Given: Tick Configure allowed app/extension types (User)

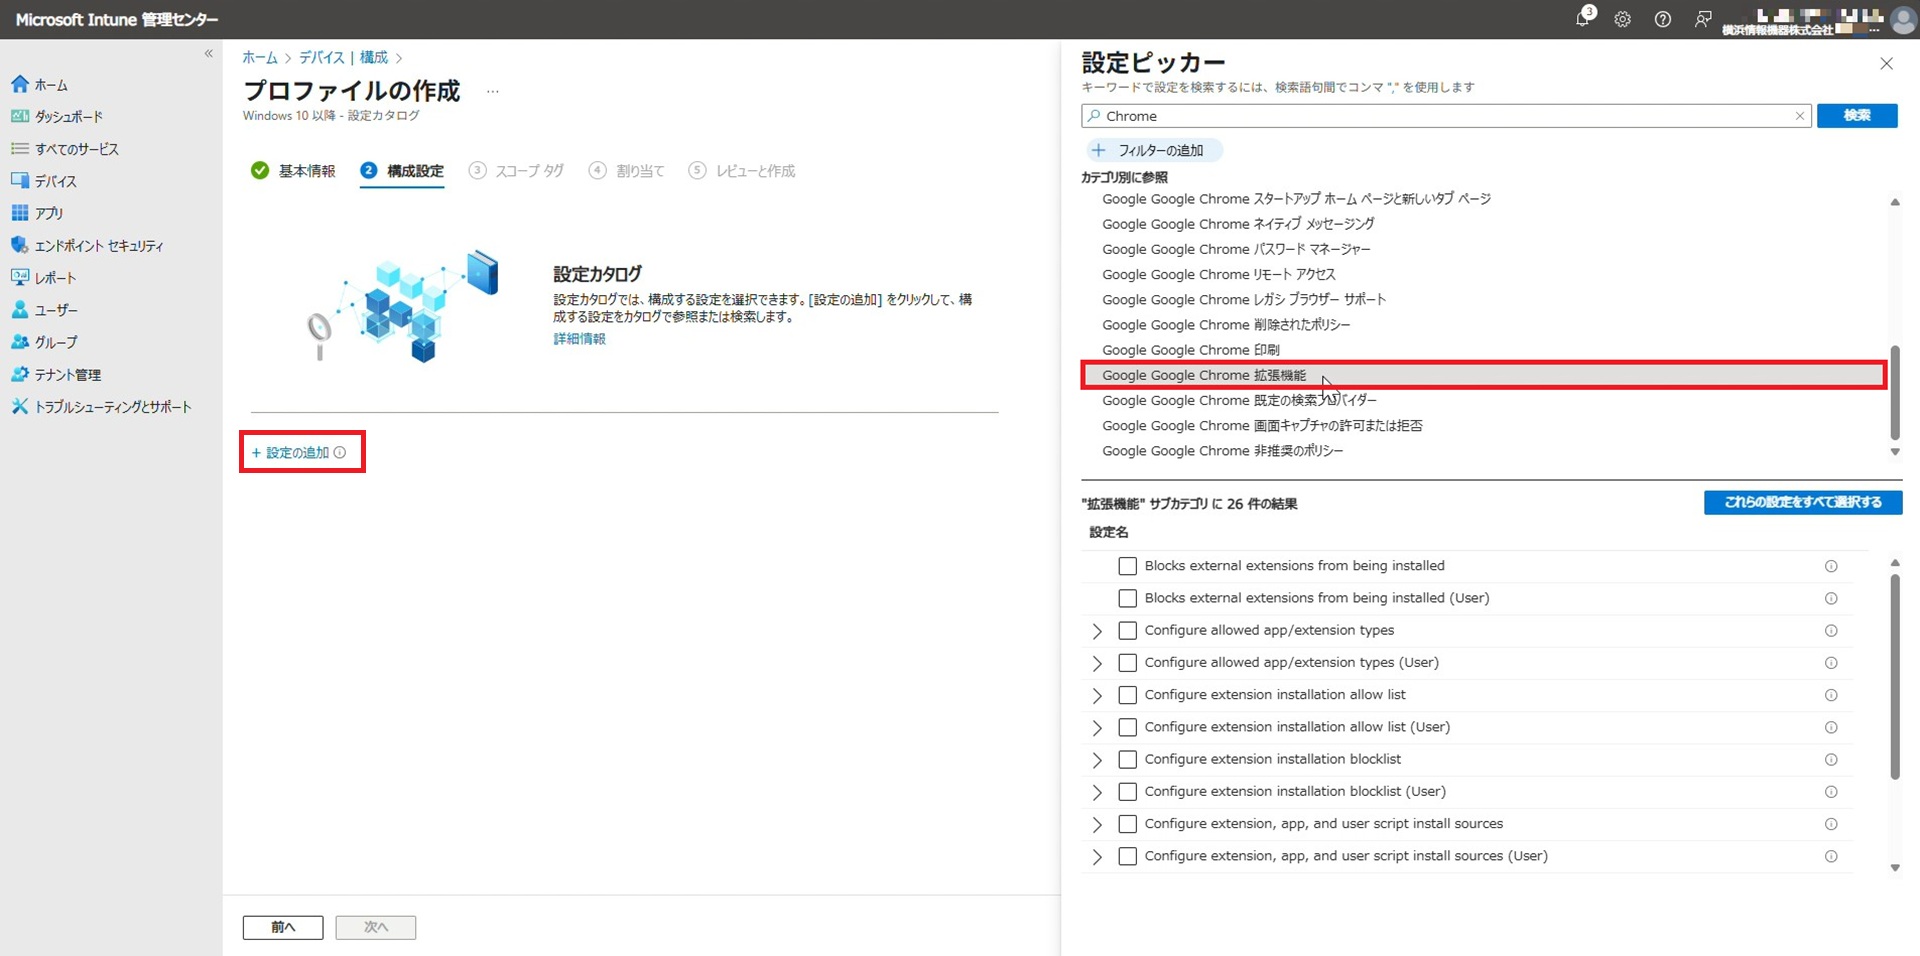Looking at the screenshot, I should click(1127, 663).
